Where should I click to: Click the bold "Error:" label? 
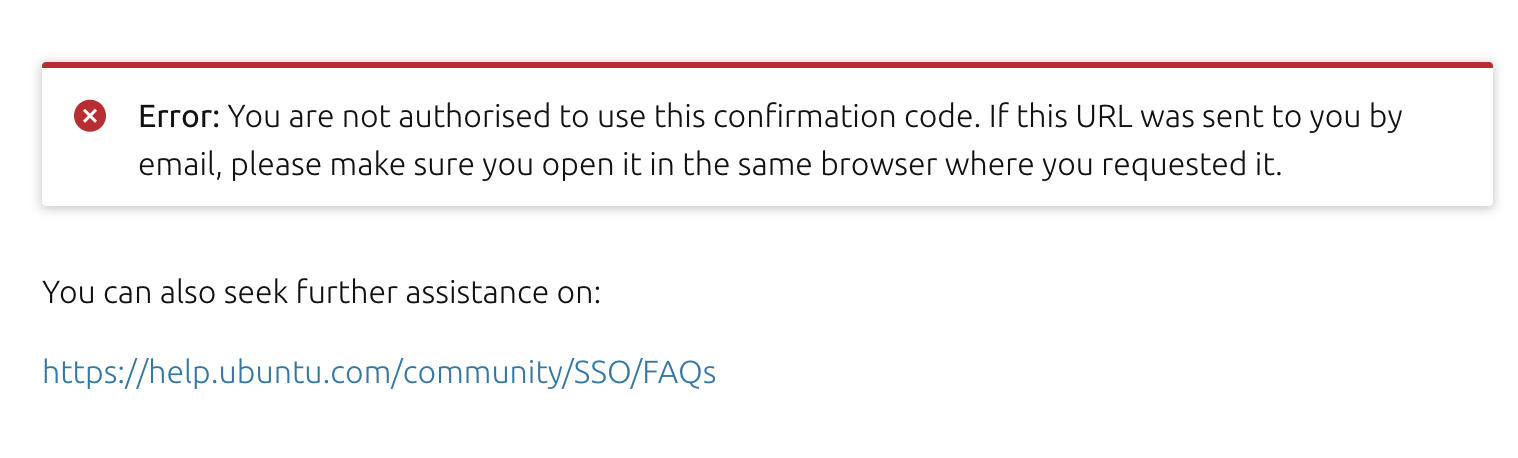tap(179, 117)
